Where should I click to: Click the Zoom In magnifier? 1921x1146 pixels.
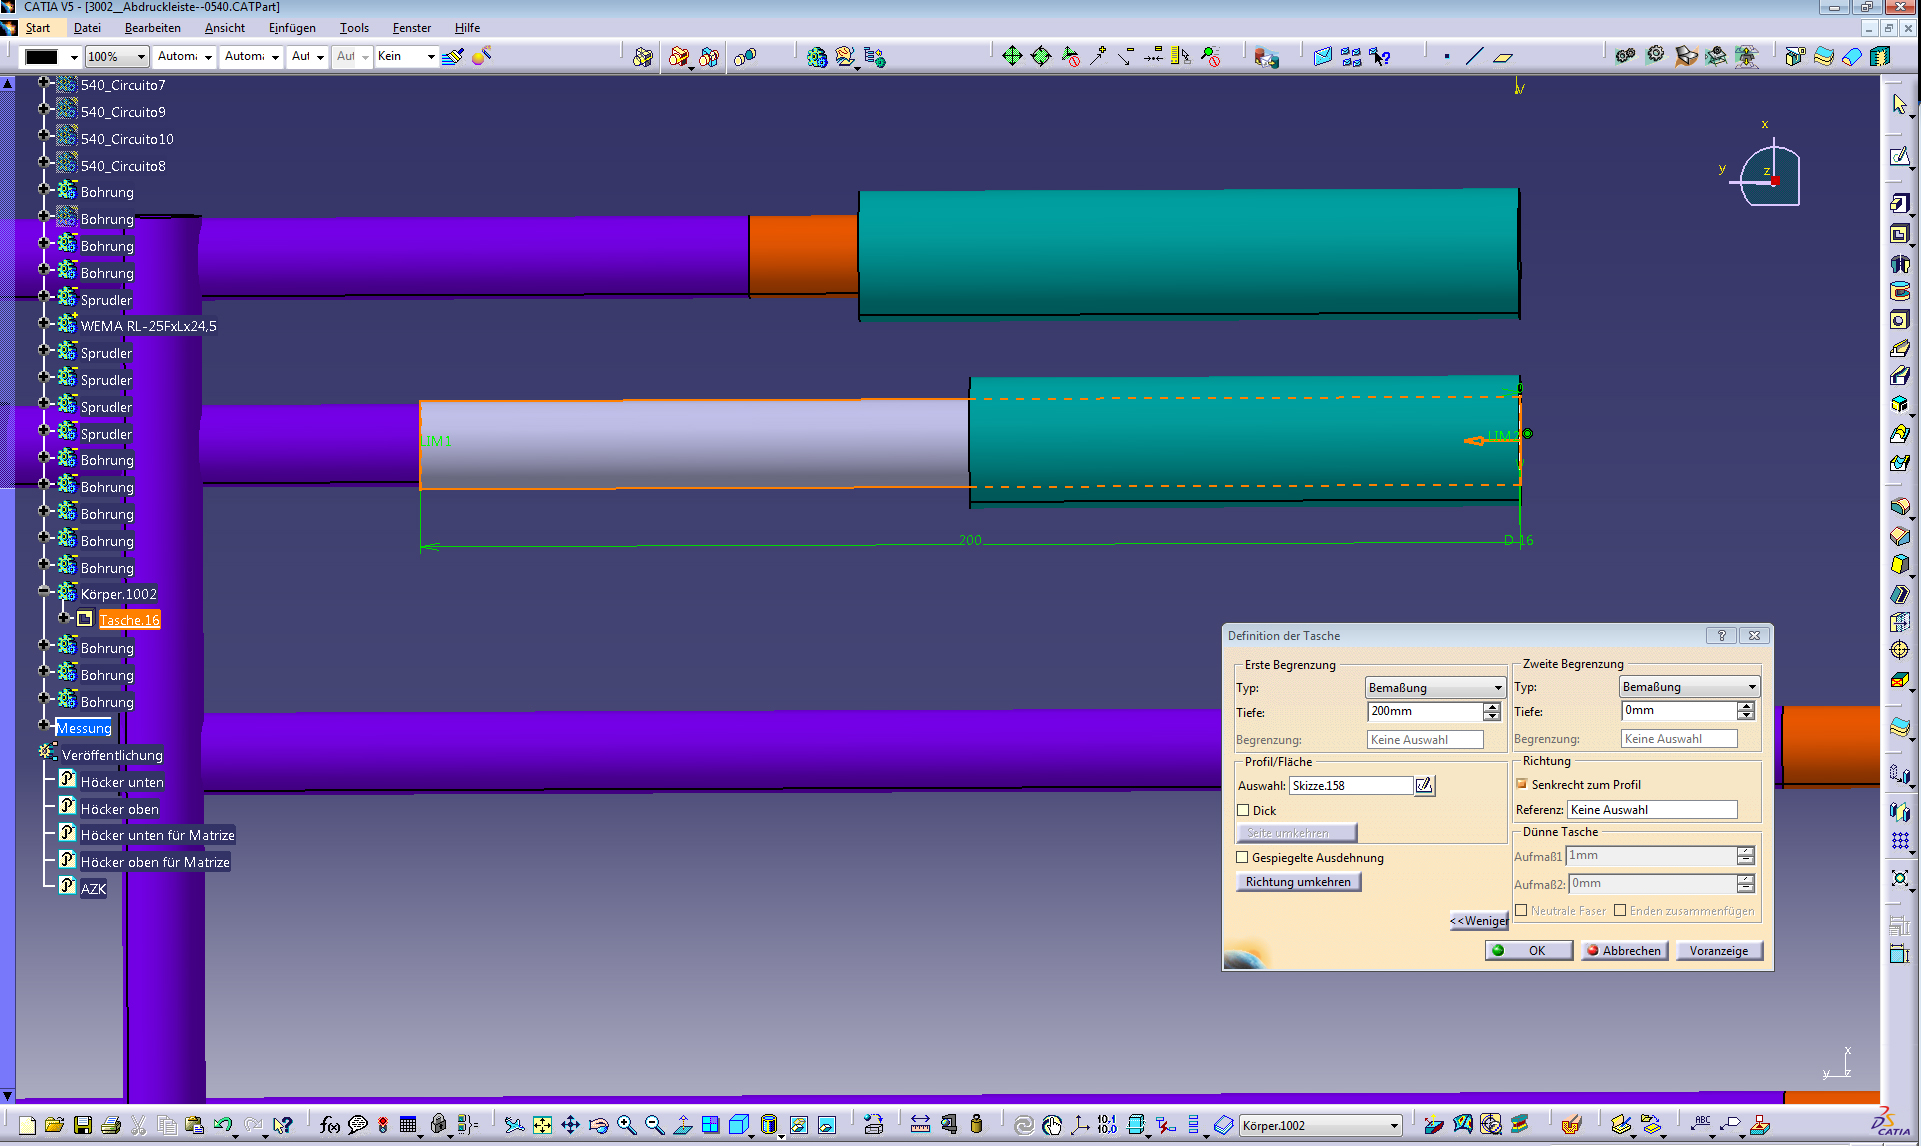pyautogui.click(x=626, y=1125)
